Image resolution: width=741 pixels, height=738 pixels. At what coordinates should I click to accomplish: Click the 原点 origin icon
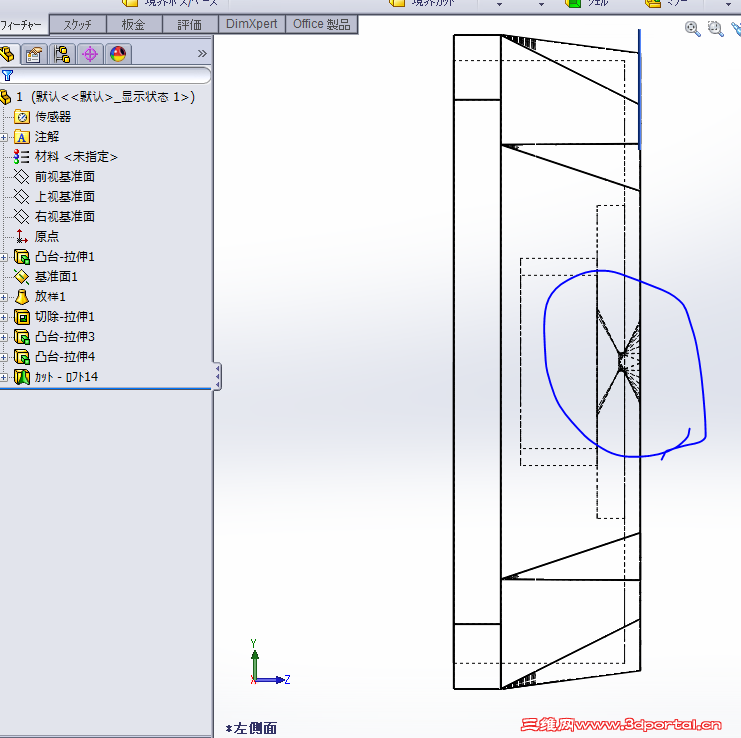click(22, 236)
